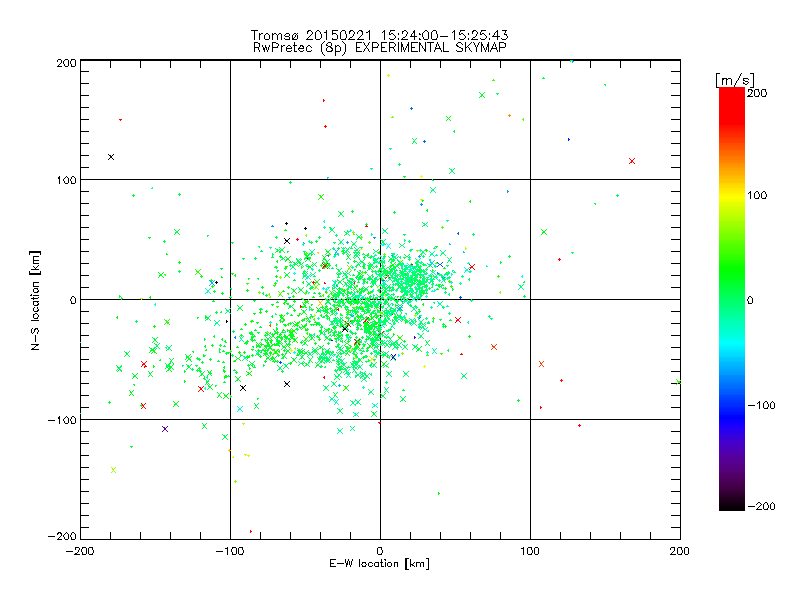Click E-W axis tick label "-100"
800x600 pixels.
coord(230,551)
